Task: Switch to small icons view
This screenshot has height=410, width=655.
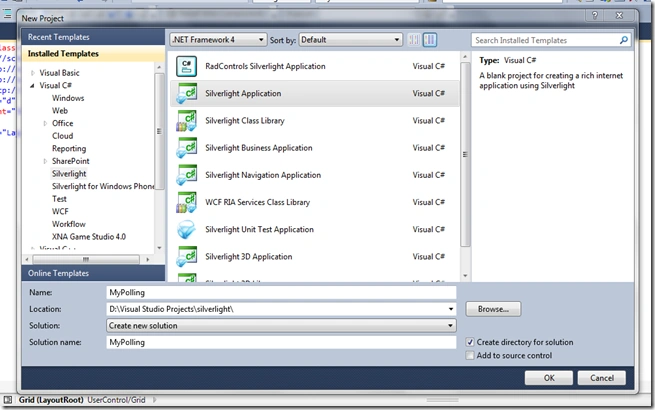Action: [414, 40]
